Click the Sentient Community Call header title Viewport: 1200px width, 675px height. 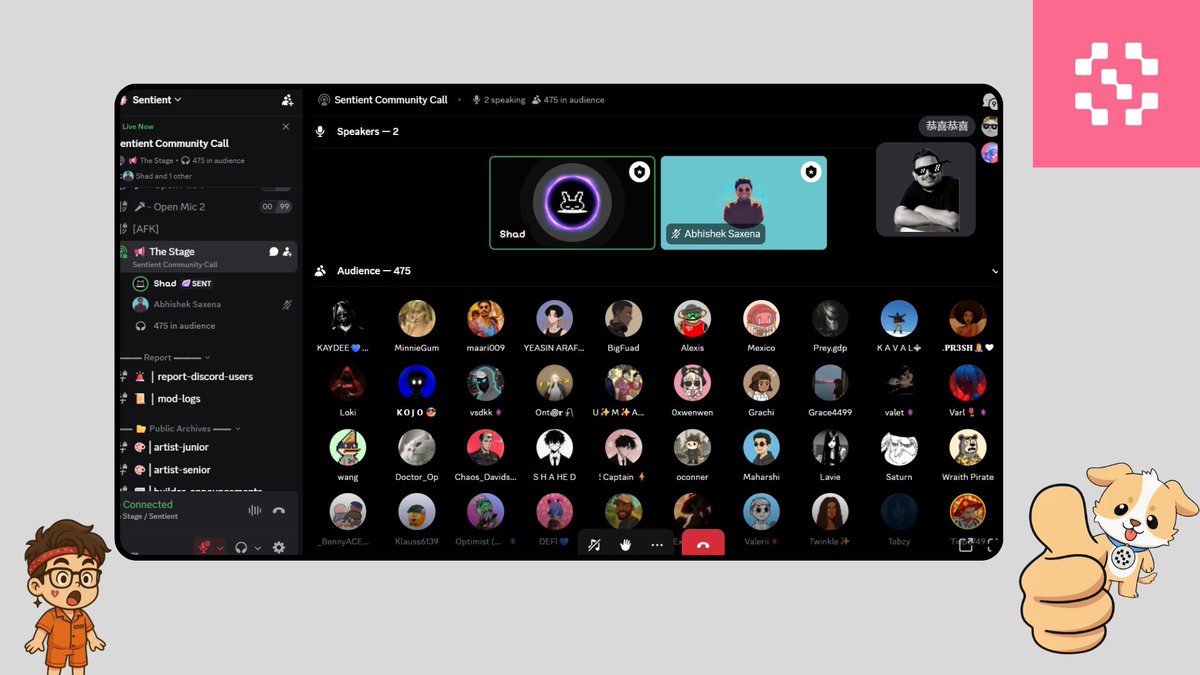point(390,100)
